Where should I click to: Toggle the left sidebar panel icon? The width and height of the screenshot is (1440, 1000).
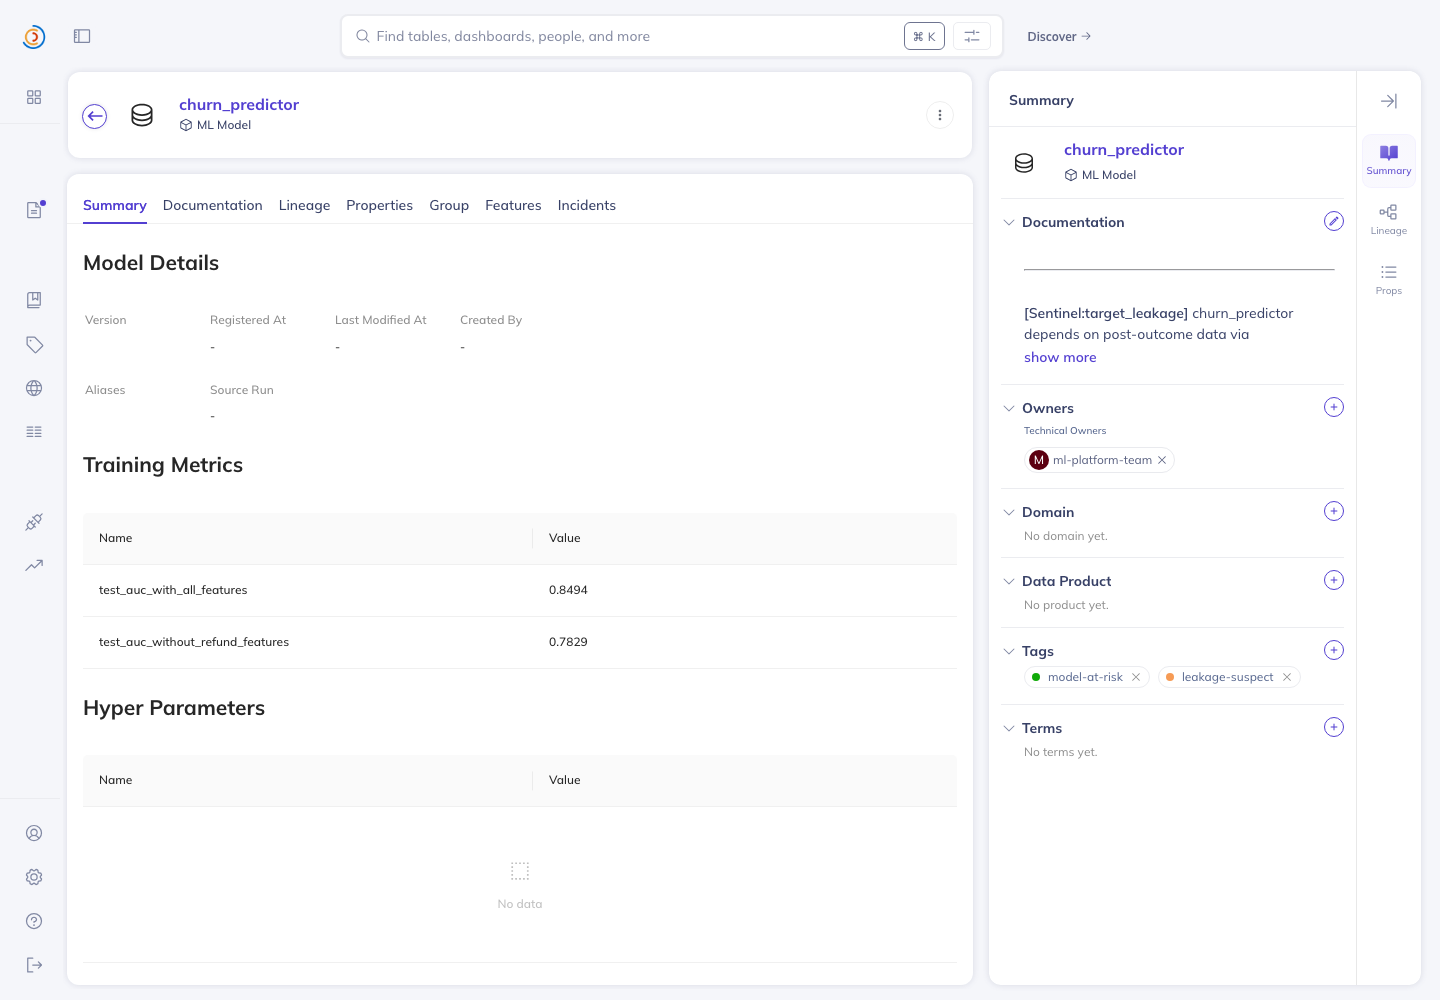point(82,36)
